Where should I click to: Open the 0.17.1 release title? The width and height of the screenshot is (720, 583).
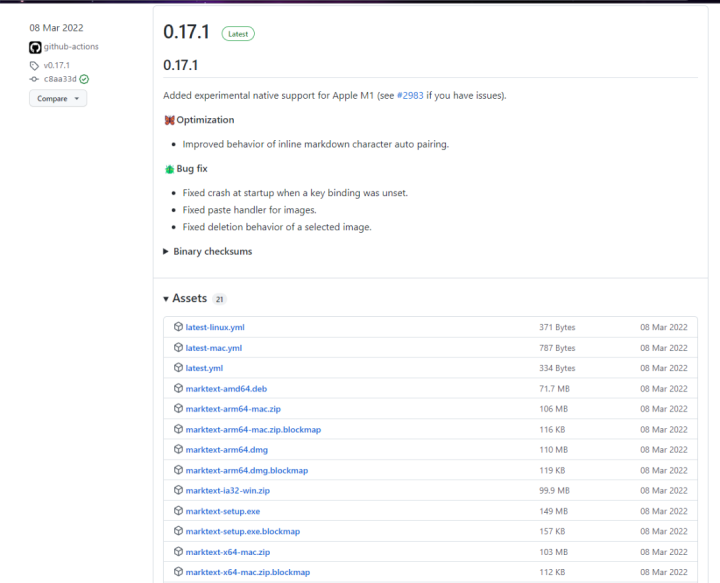coord(186,32)
